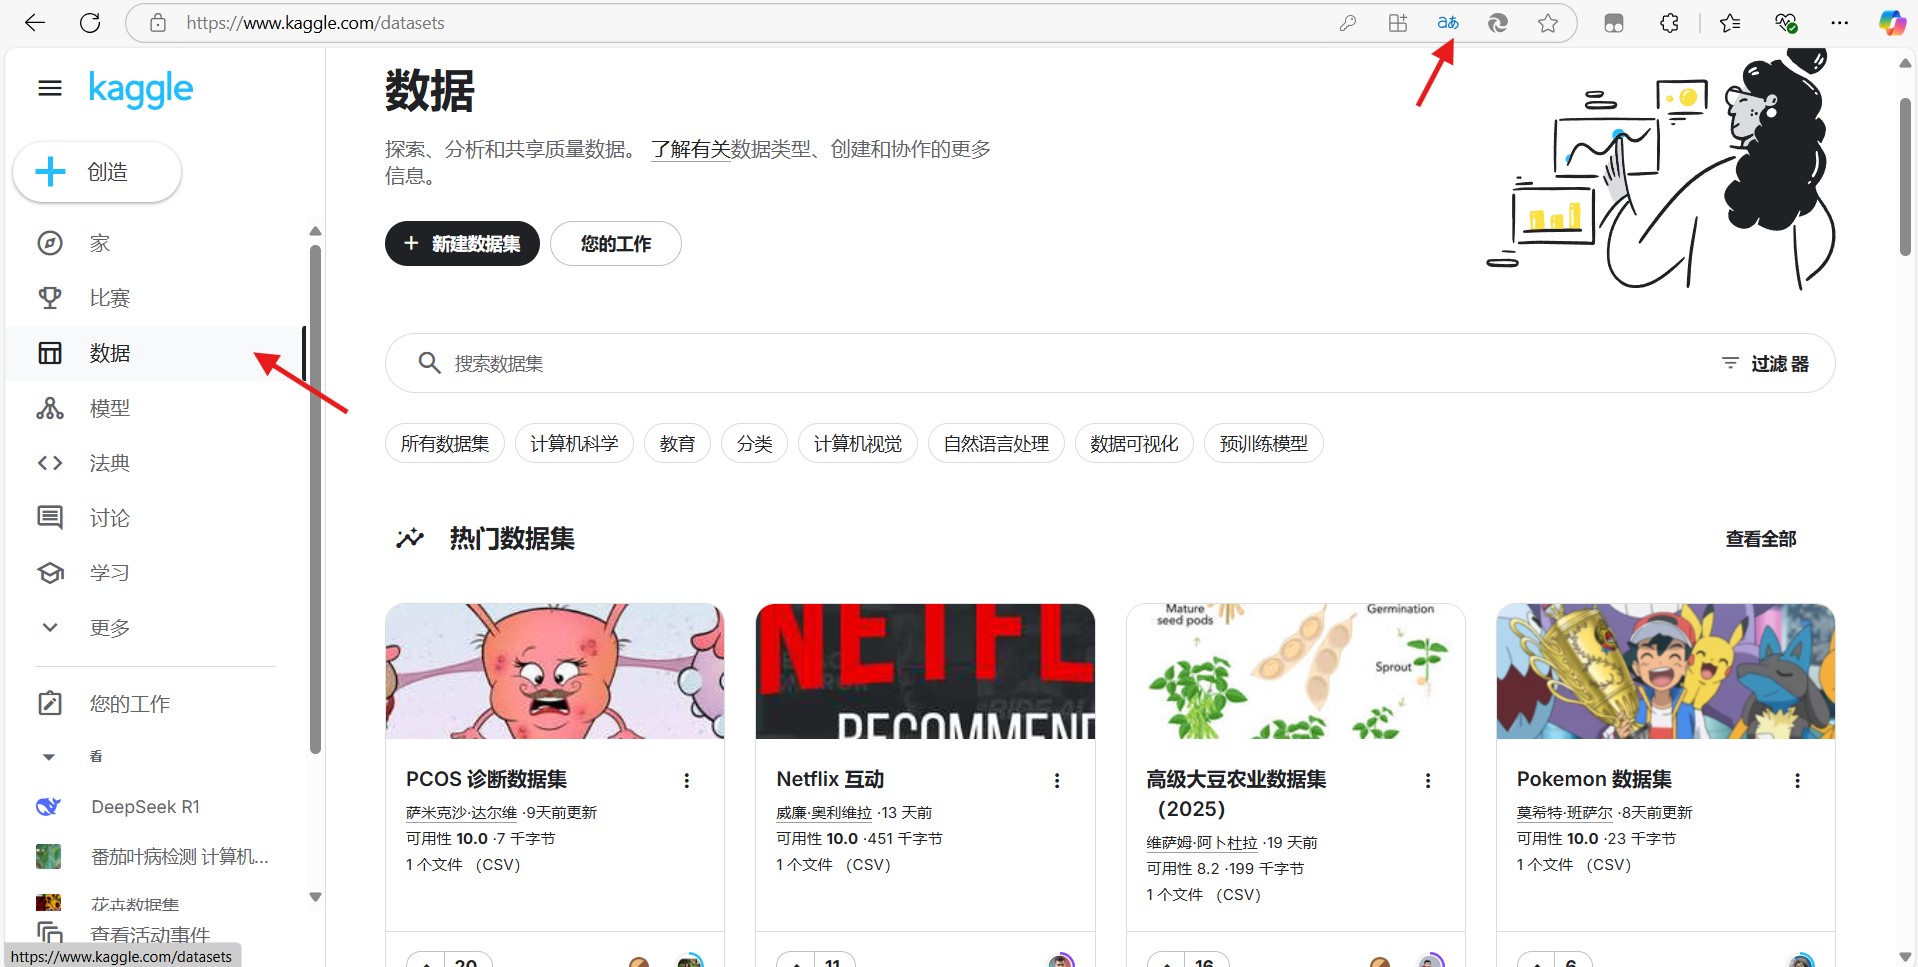
Task: Open 学习 learn in sidebar
Action: 155,573
